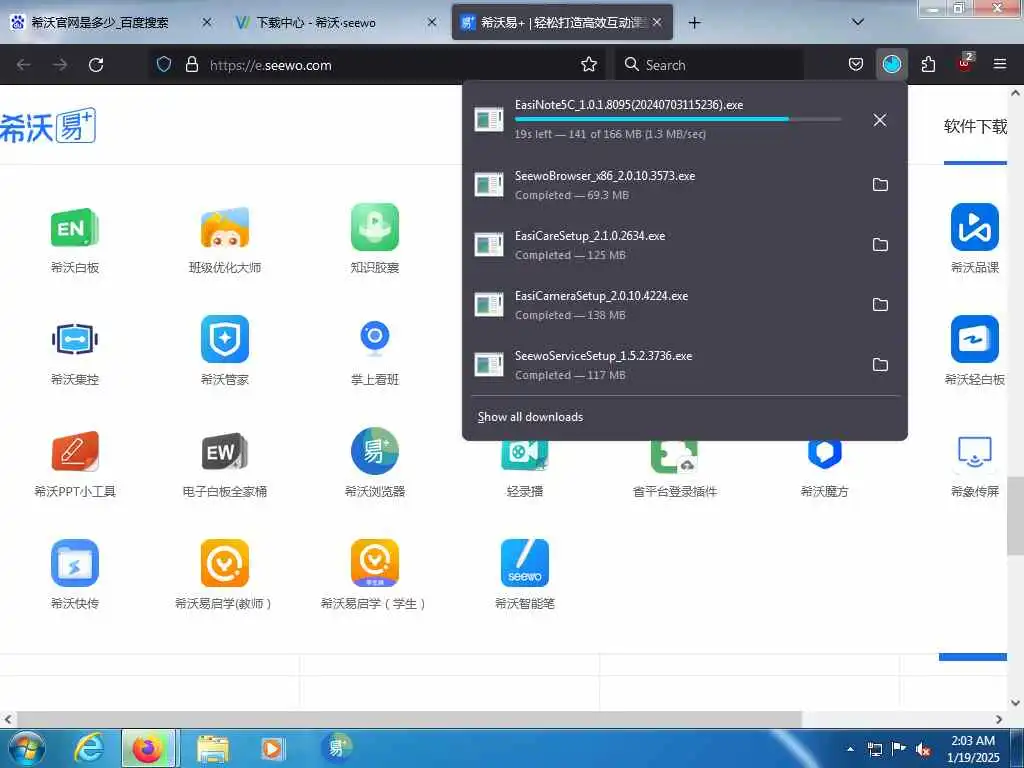Viewport: 1024px width, 768px height.
Task: Open the Windows Start menu
Action: [26, 748]
